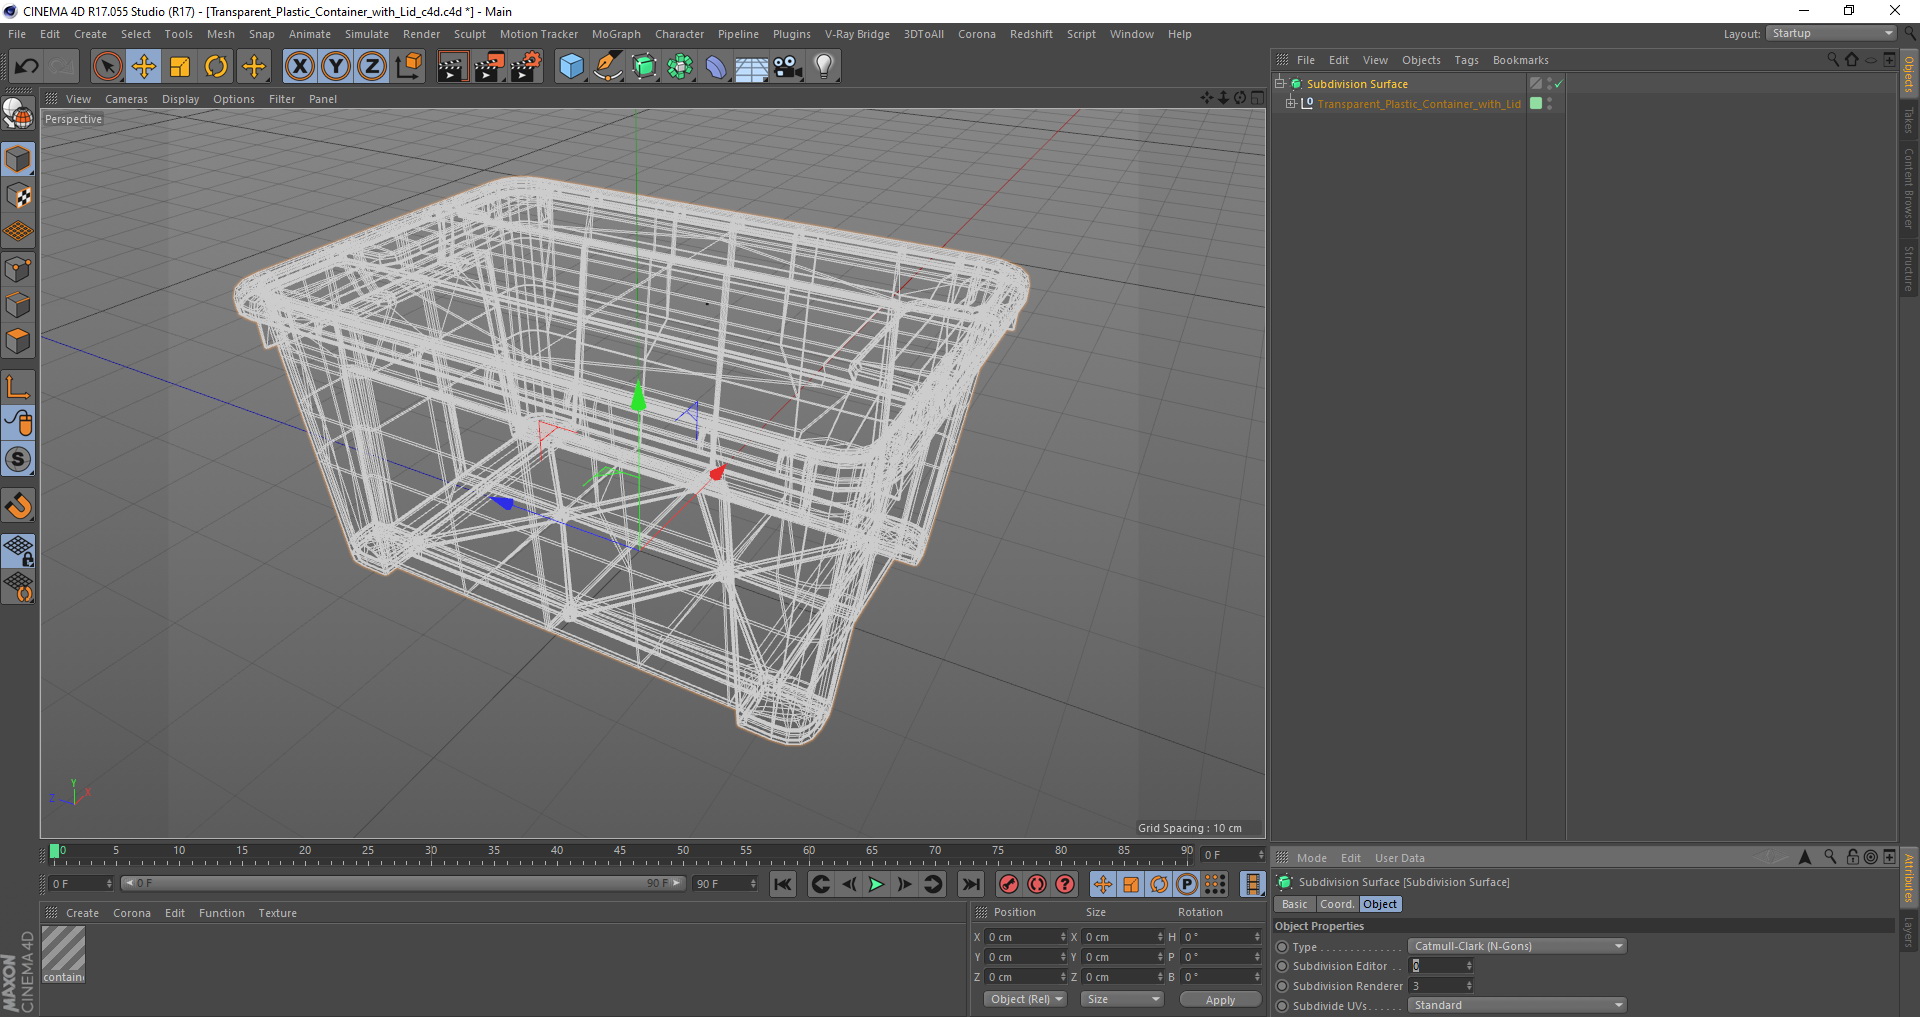Viewport: 1920px width, 1017px height.
Task: Open the Type Catmull-Clark dropdown
Action: pos(1517,946)
